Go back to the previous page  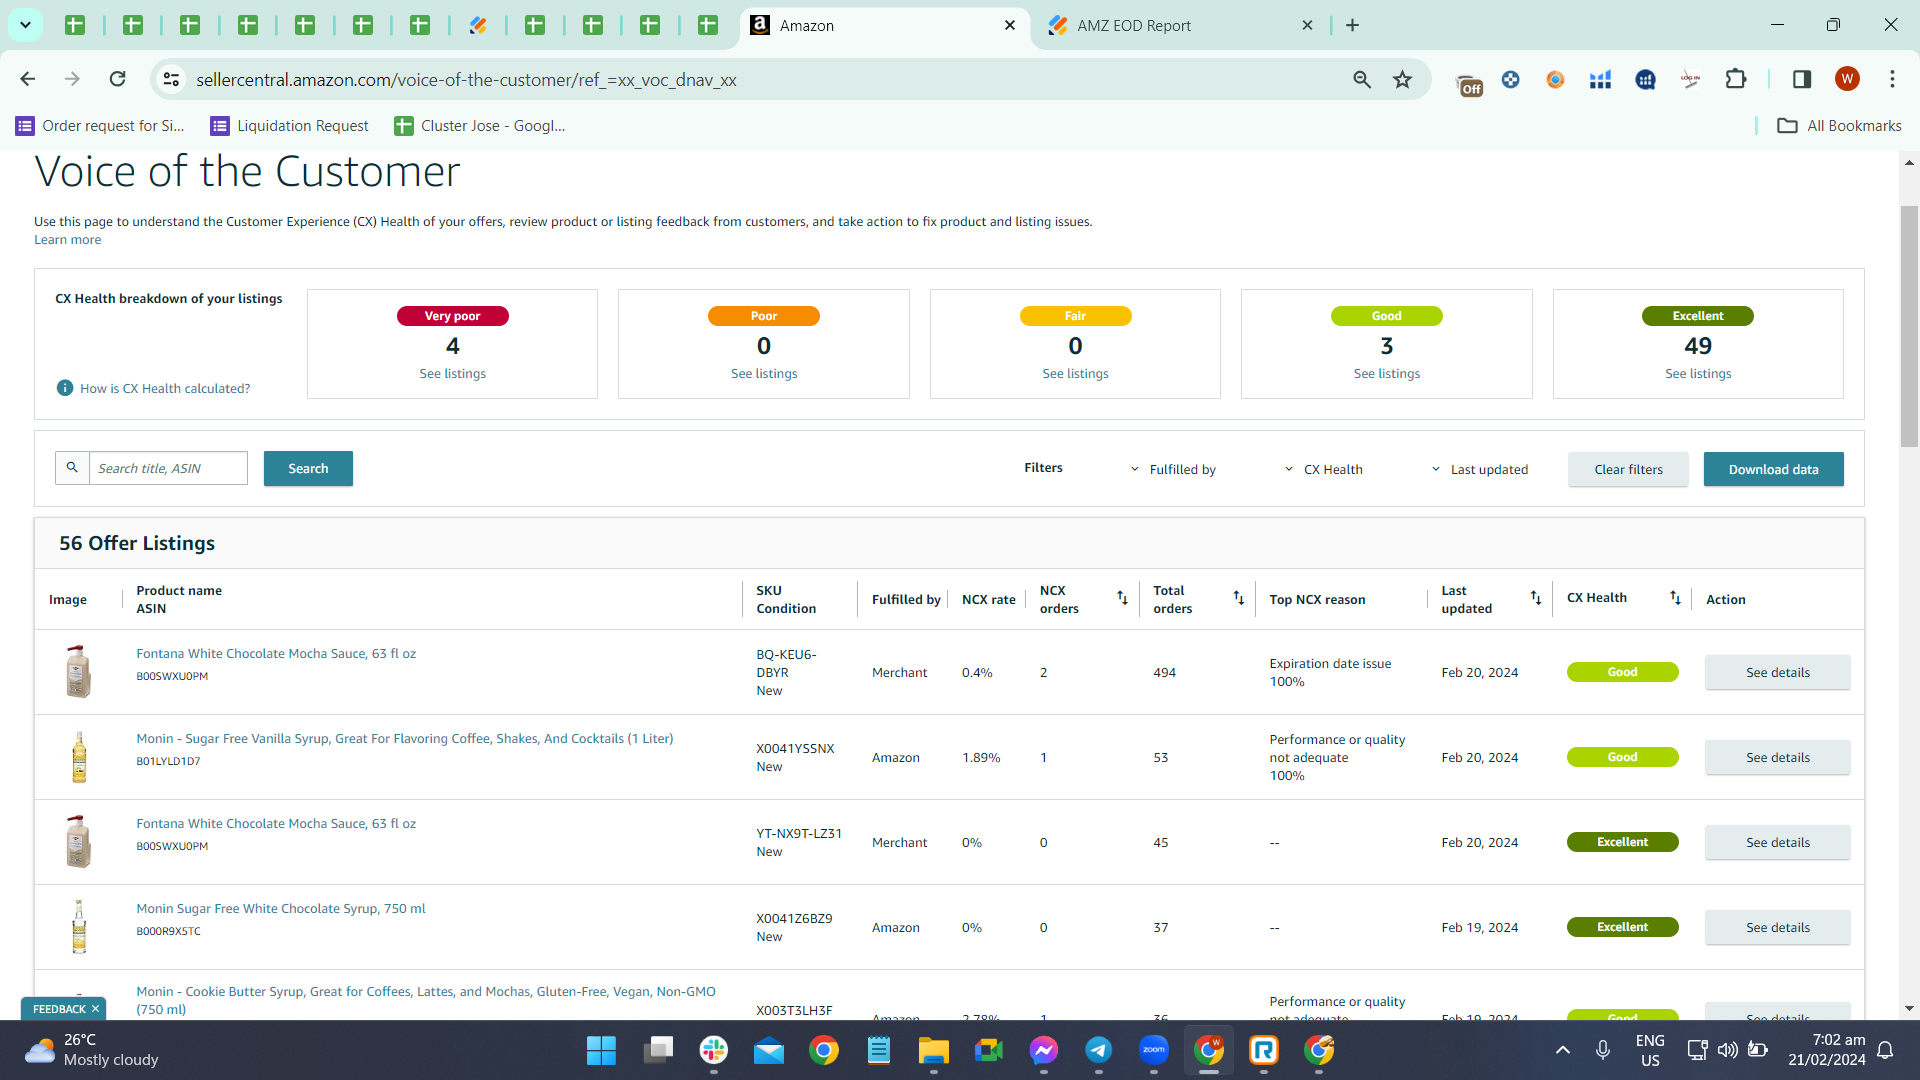[x=28, y=79]
